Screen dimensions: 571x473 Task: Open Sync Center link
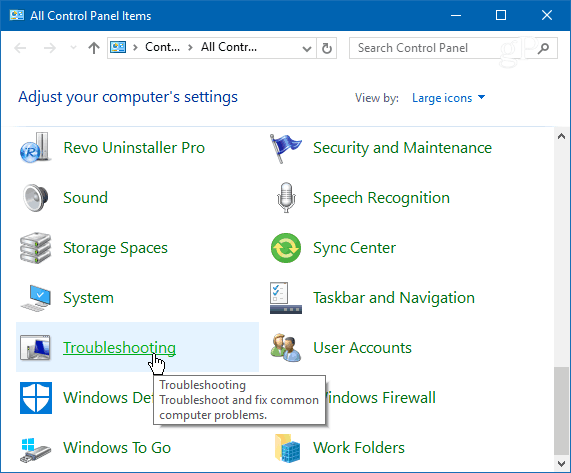tap(354, 248)
